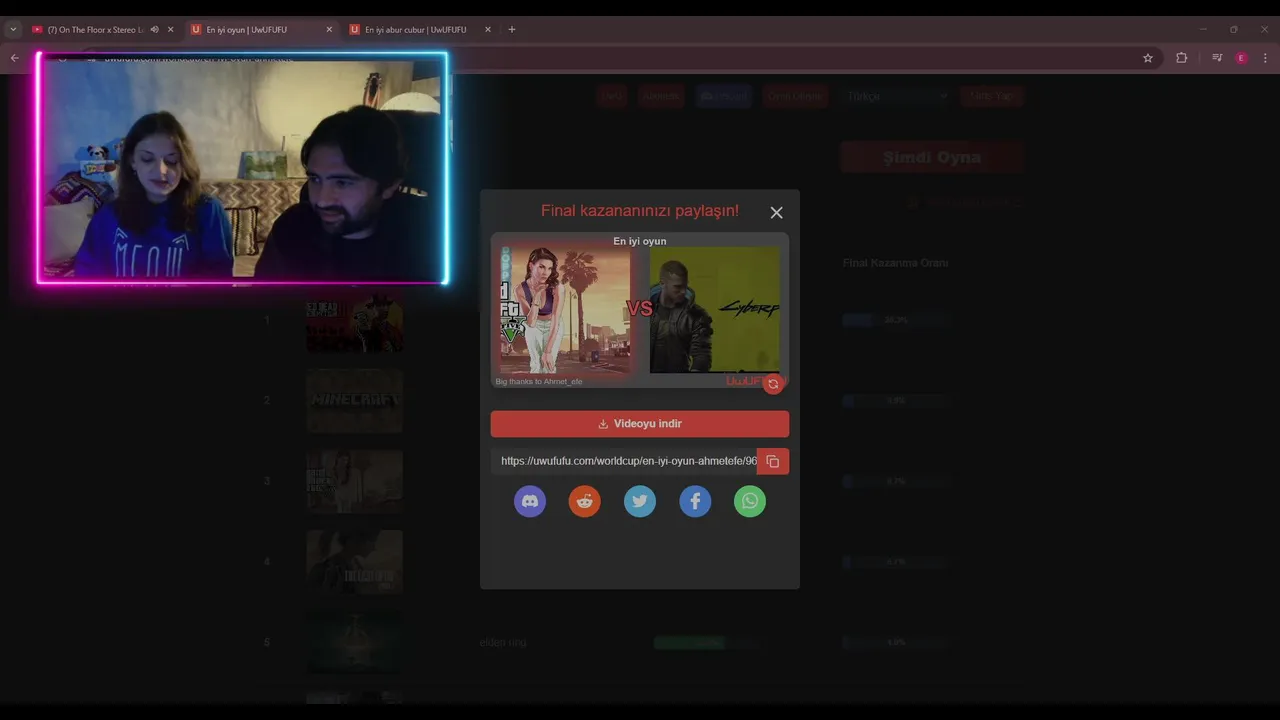The width and height of the screenshot is (1280, 720).
Task: Click the Last of Us thumbnail in rank 4
Action: tap(355, 562)
